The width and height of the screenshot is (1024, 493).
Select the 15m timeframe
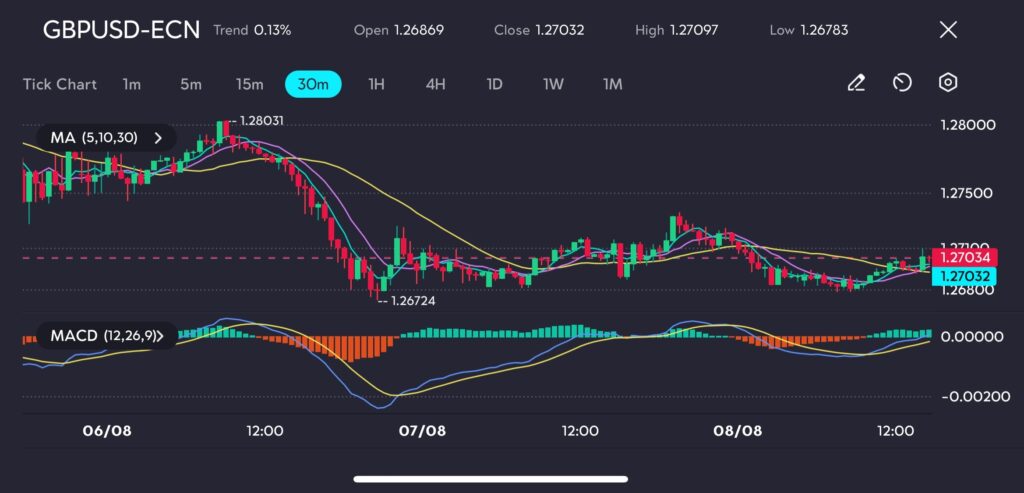click(250, 84)
